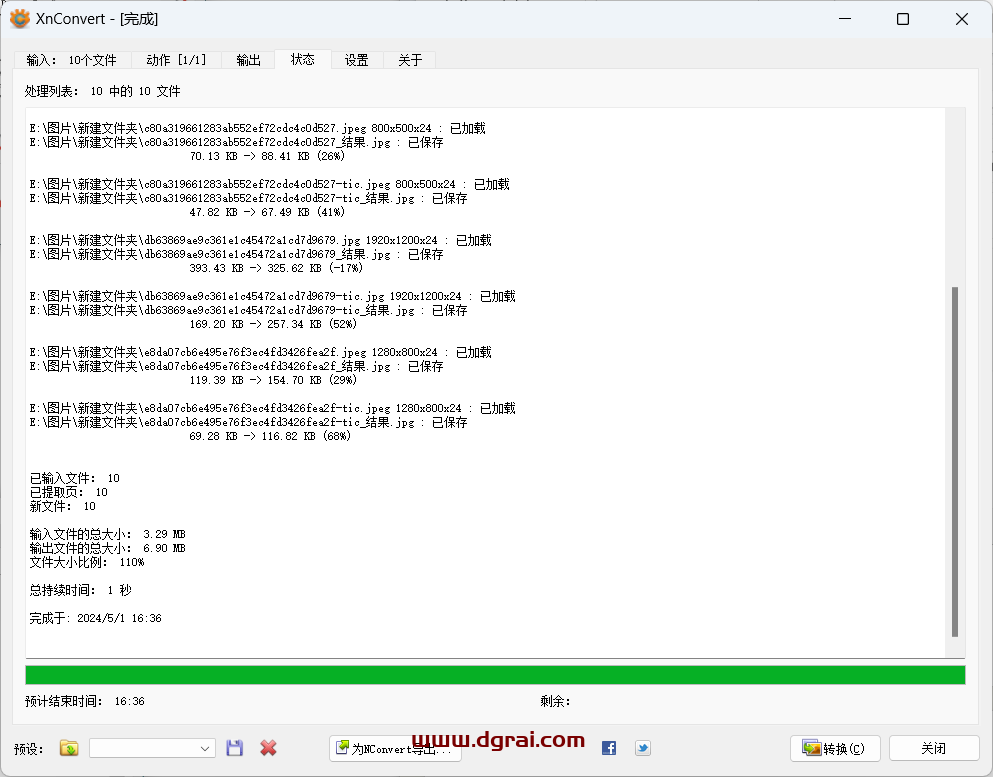Click the line '69.28 KB -> 116.82 KB (68%)'

coord(270,436)
